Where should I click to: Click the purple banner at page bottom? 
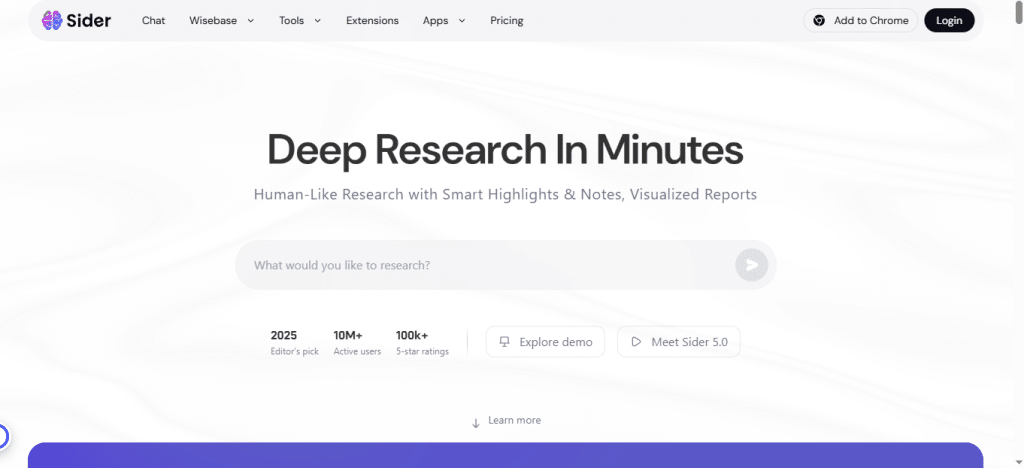(x=505, y=455)
